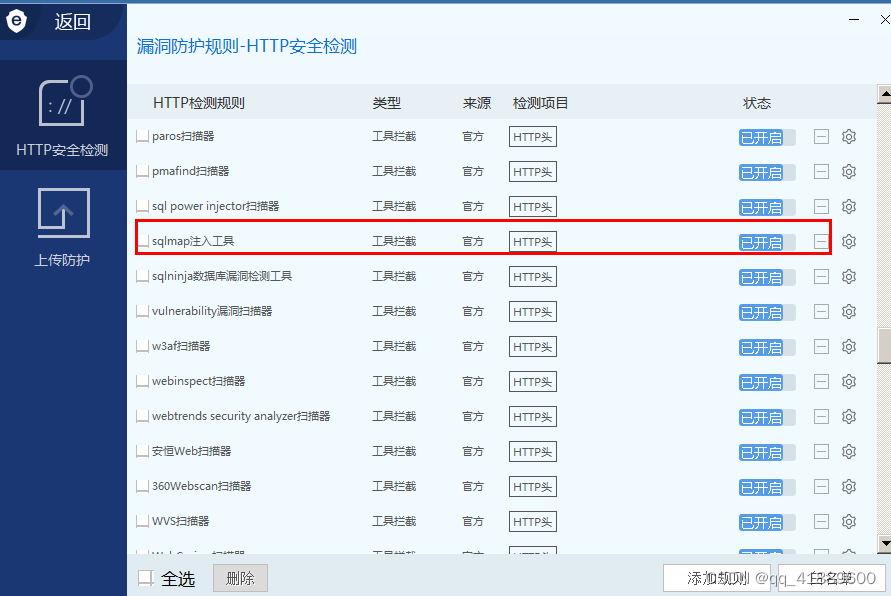Click the HTTP检测规则 column header
The image size is (891, 596).
click(199, 103)
